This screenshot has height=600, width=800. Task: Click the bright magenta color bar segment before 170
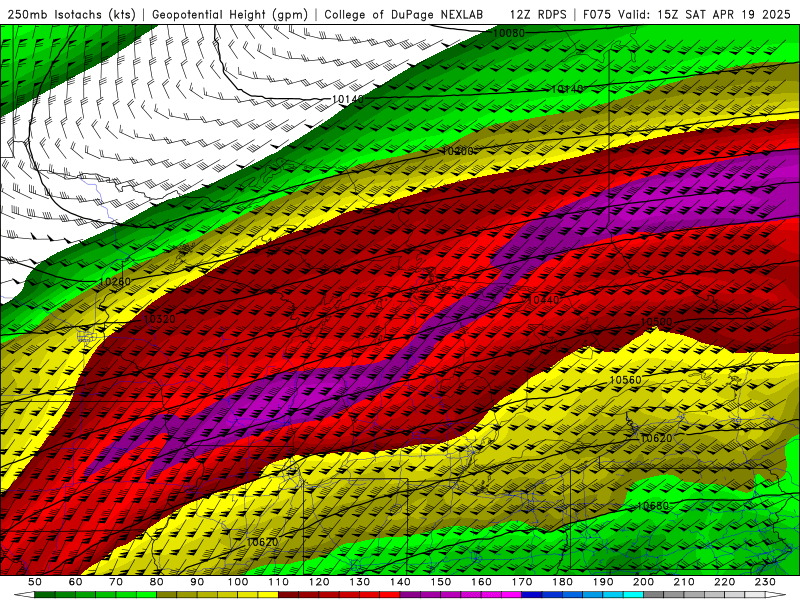click(512, 595)
